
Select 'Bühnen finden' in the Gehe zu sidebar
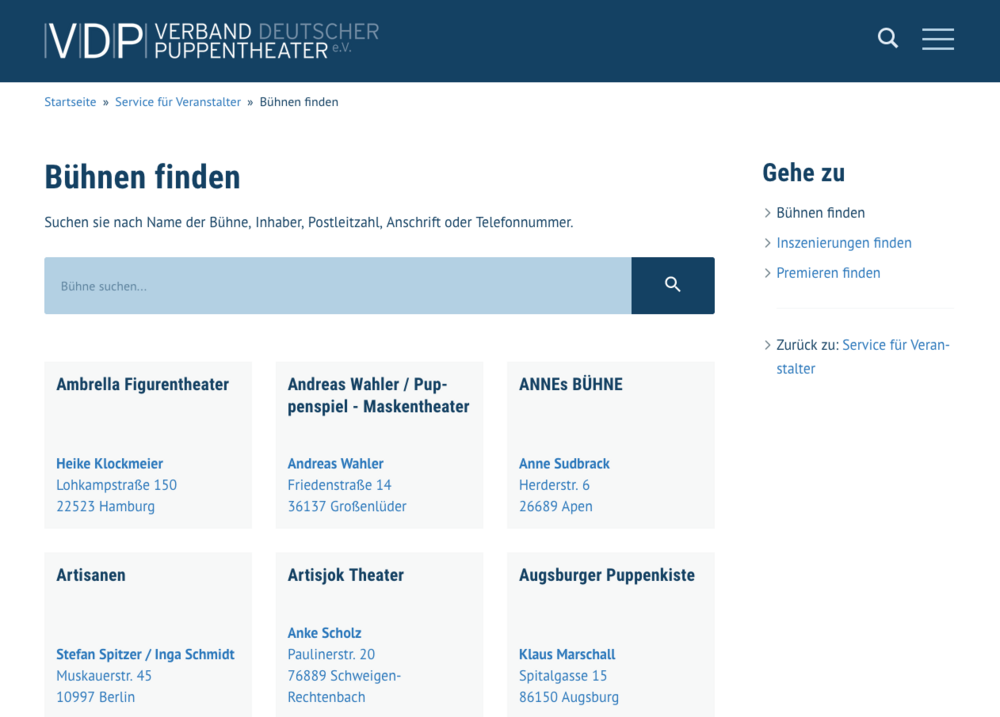[x=820, y=213]
